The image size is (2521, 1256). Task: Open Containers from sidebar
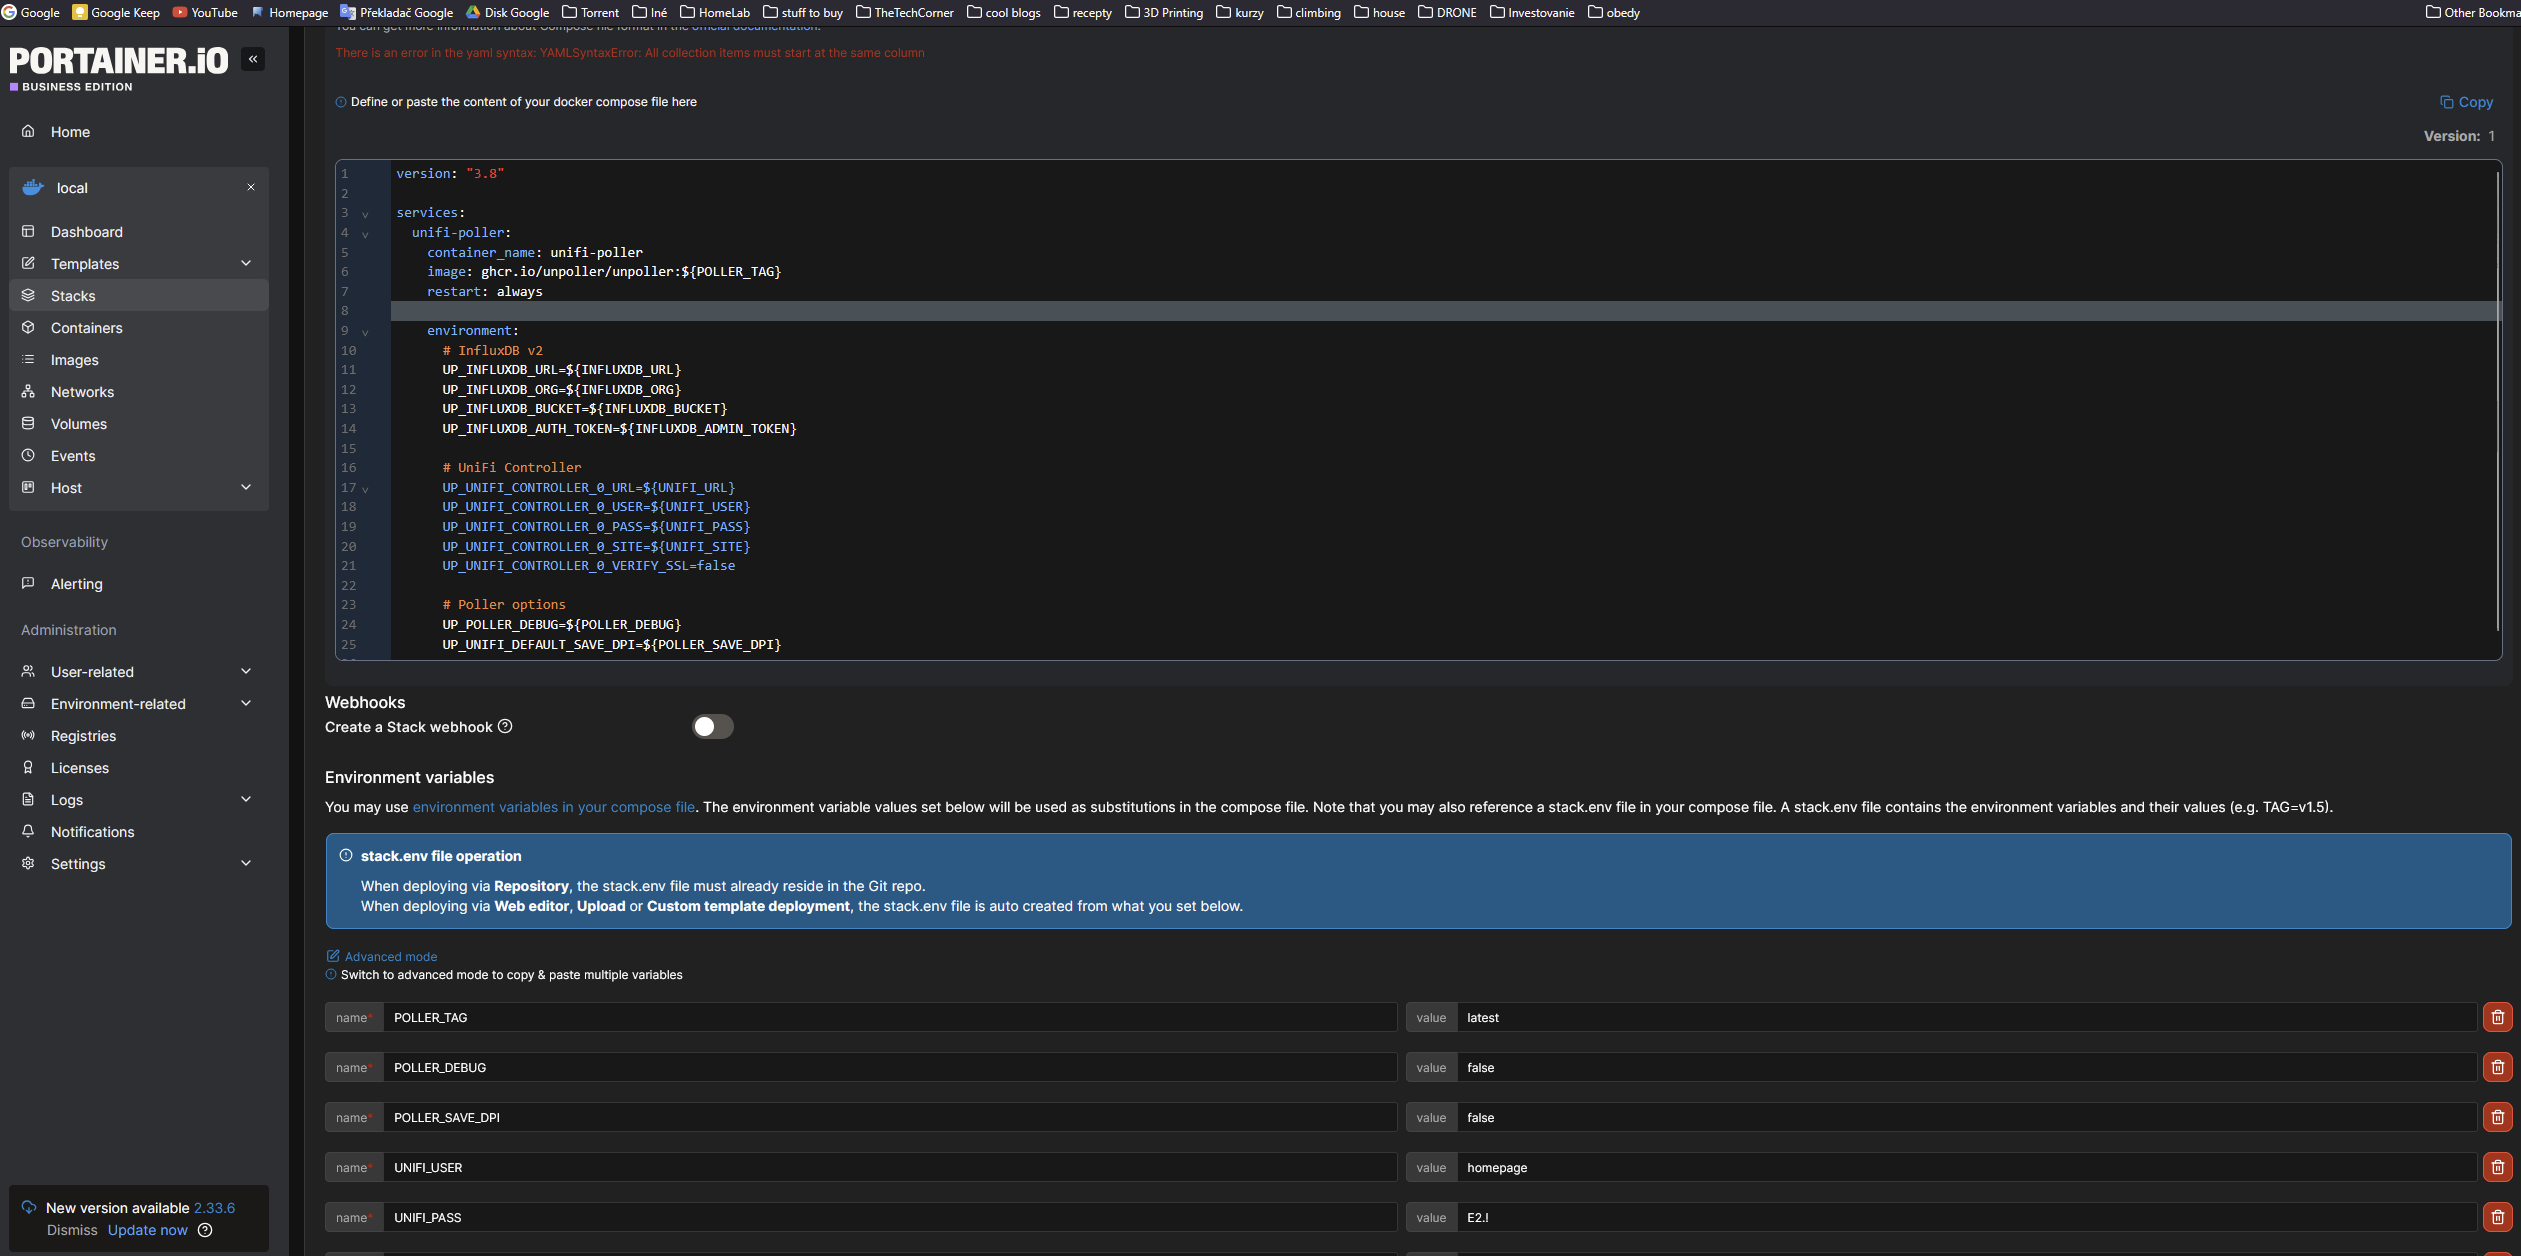pyautogui.click(x=86, y=328)
